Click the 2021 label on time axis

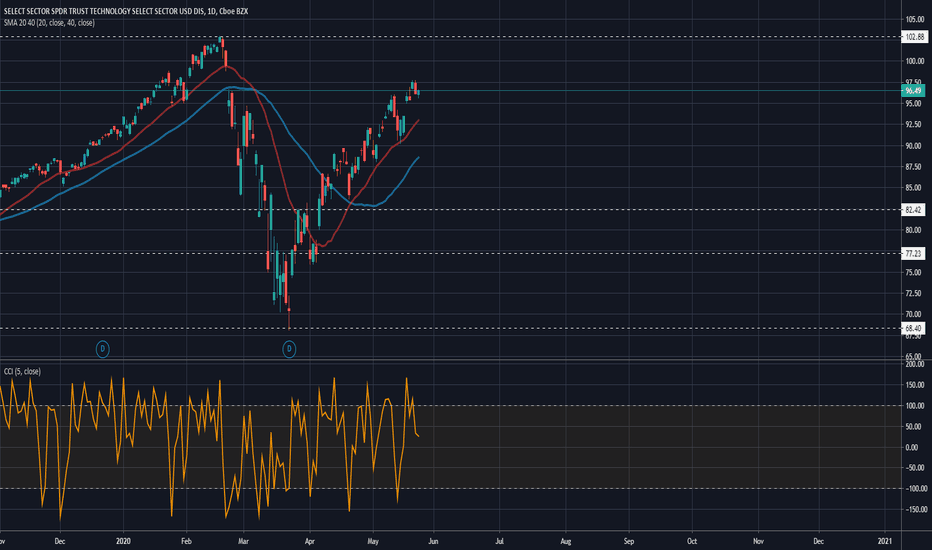click(x=885, y=541)
